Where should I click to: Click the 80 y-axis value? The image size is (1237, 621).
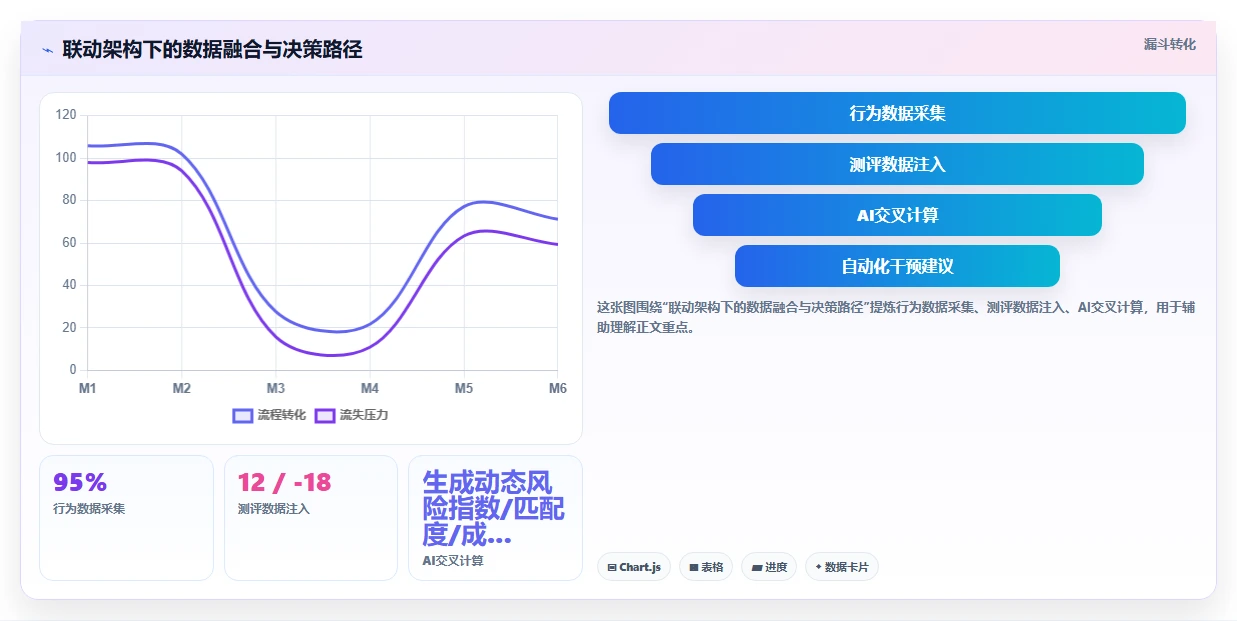(x=69, y=200)
